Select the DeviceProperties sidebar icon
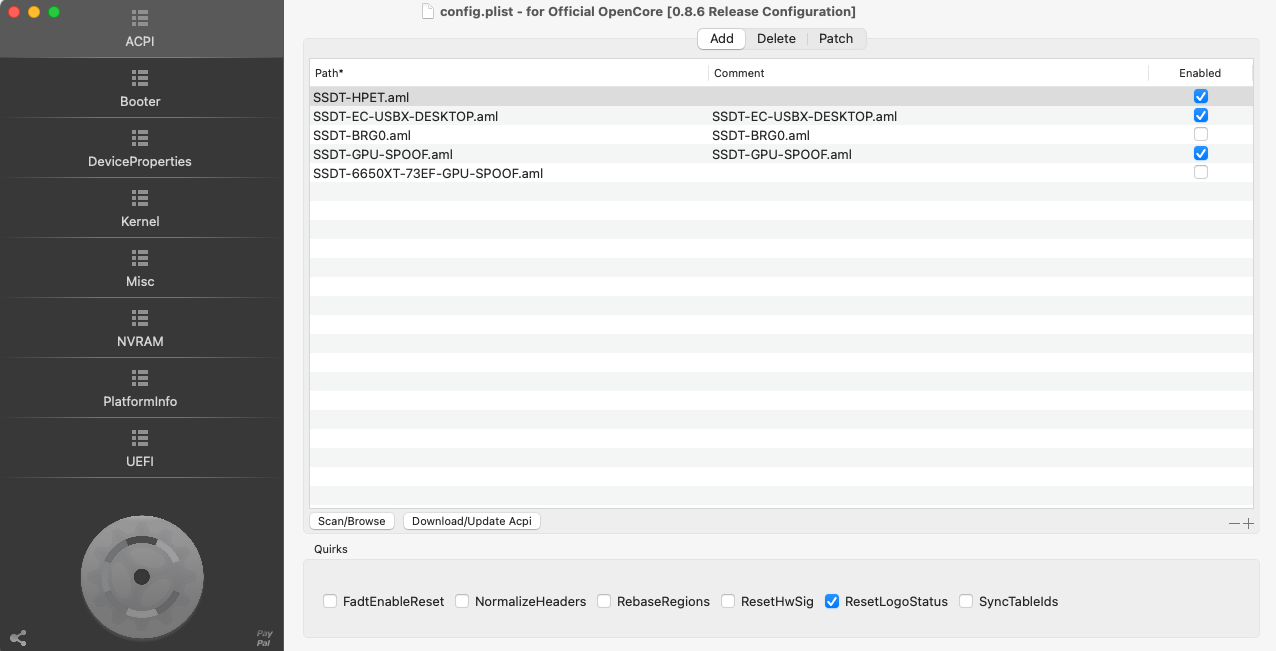The height and width of the screenshot is (651, 1276). [x=140, y=138]
